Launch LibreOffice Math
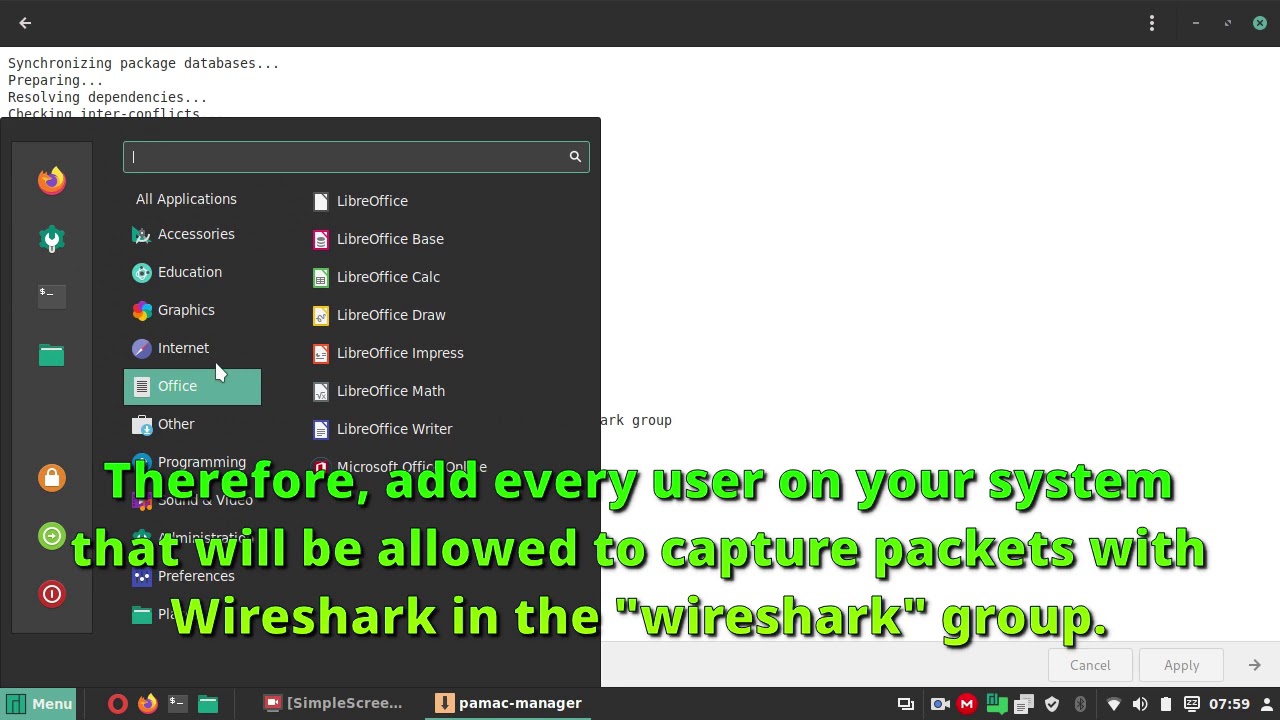 tap(379, 391)
